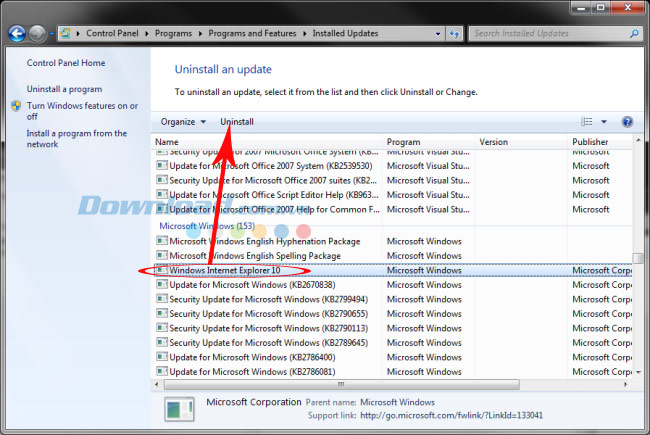The height and width of the screenshot is (435, 650).
Task: Click the shield icon beside Windows features
Action: pos(16,106)
